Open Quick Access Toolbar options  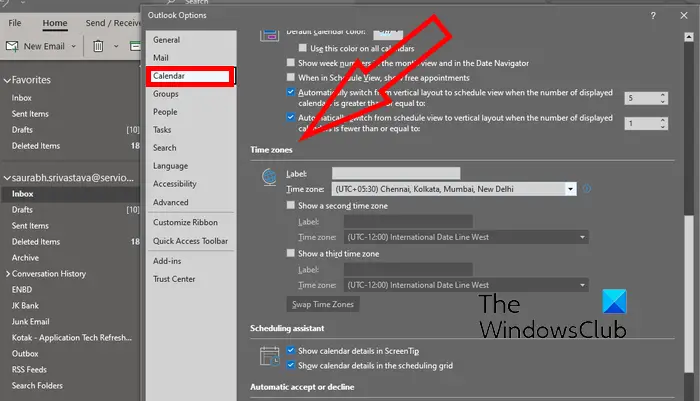click(x=191, y=241)
